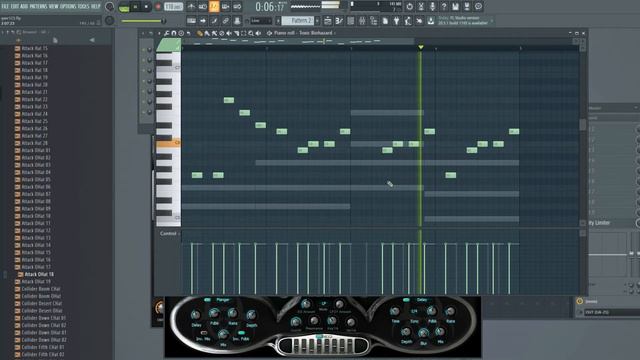Viewport: 640px width, 360px height.
Task: Toggle the red record button
Action: click(x=158, y=7)
